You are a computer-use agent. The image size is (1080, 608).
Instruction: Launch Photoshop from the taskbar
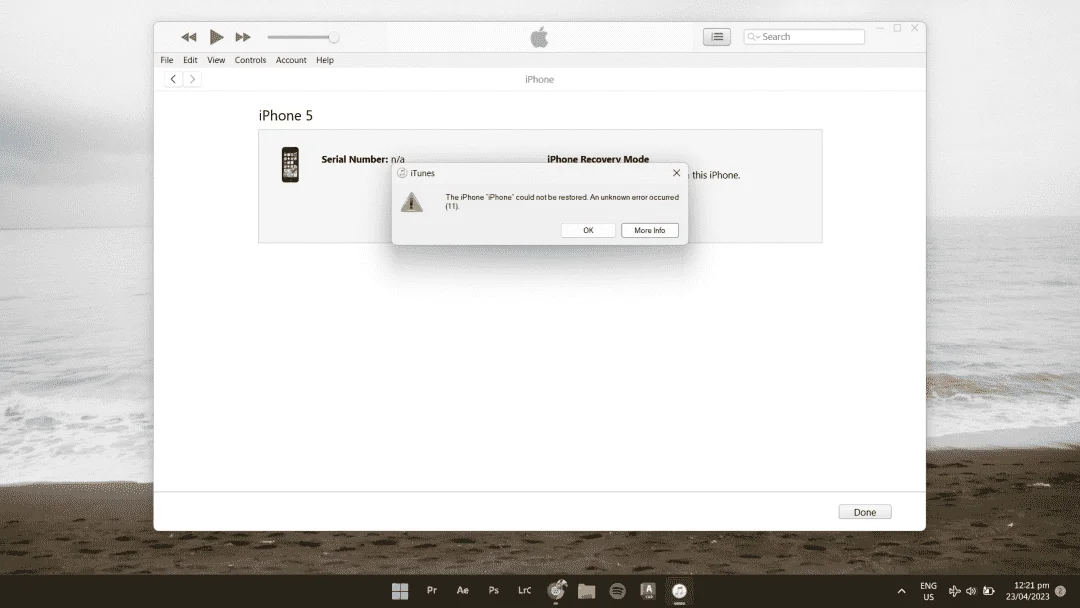pyautogui.click(x=494, y=590)
